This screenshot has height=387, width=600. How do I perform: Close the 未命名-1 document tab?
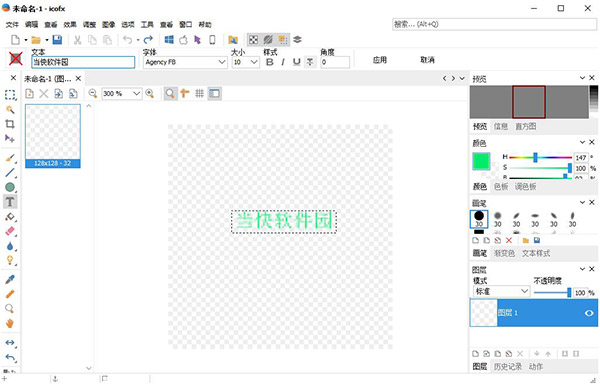click(x=78, y=78)
